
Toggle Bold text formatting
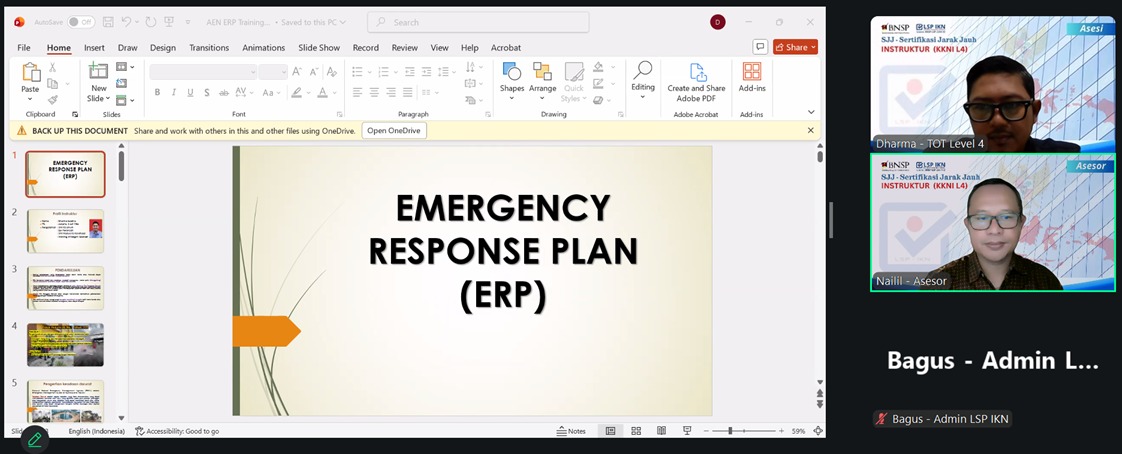pos(157,93)
